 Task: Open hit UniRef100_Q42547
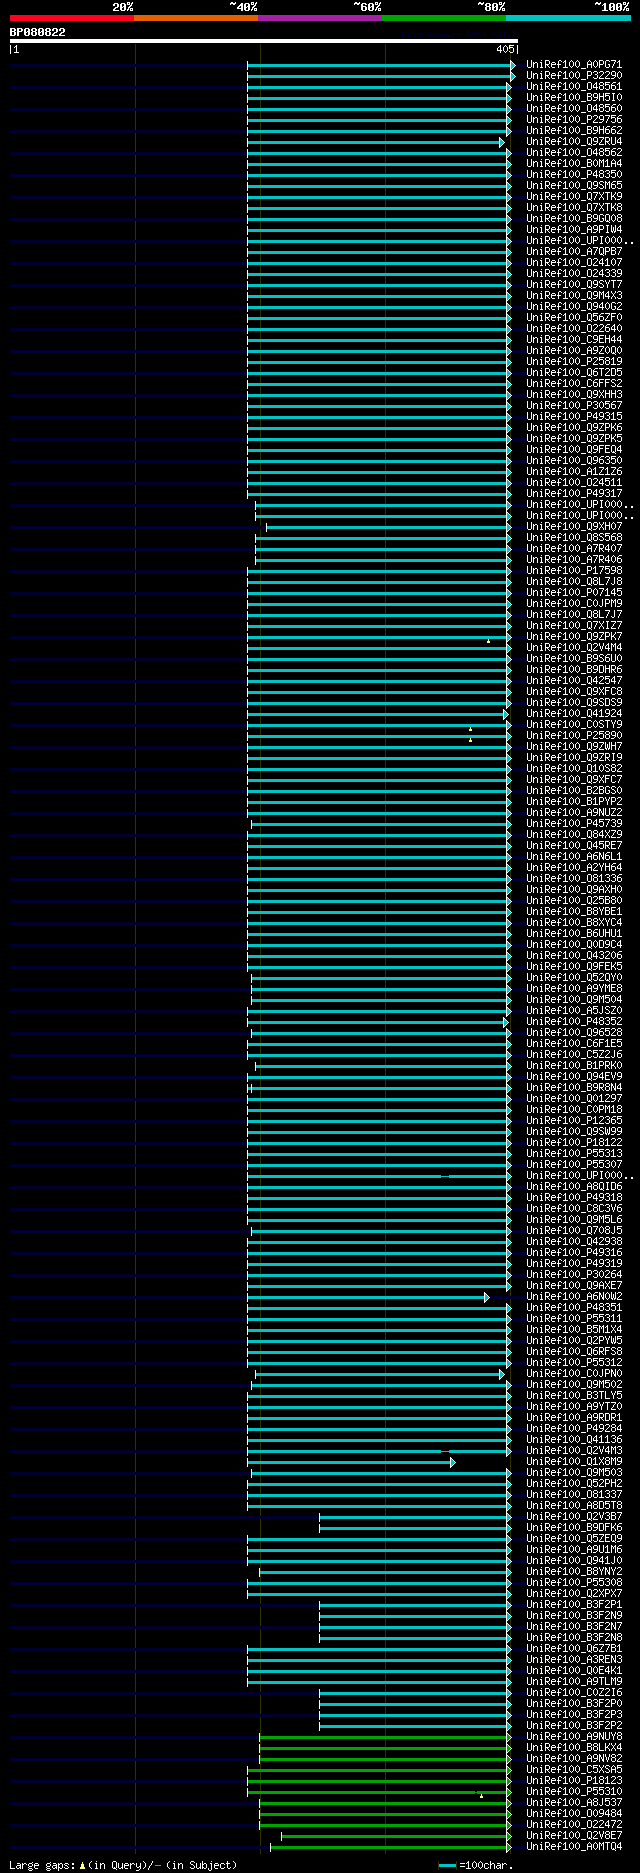coord(574,681)
